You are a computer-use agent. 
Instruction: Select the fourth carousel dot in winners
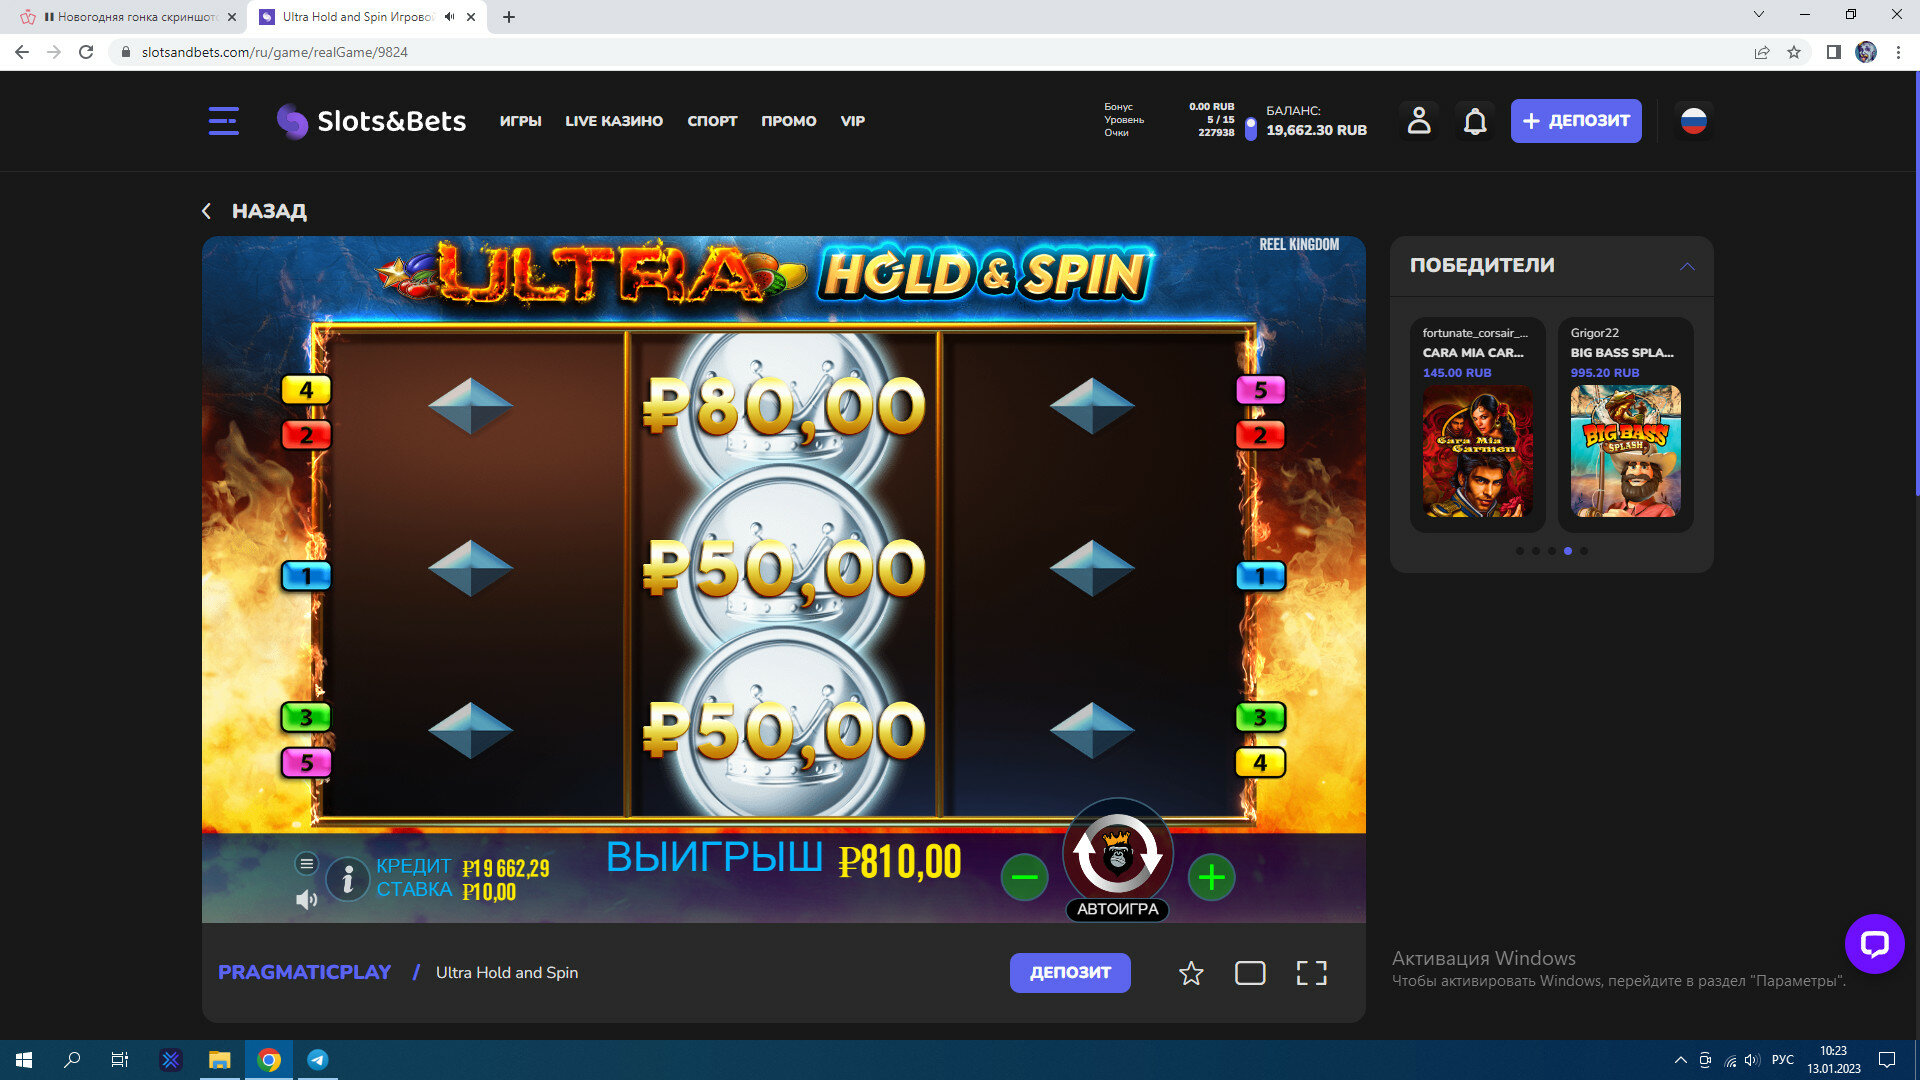pyautogui.click(x=1568, y=551)
